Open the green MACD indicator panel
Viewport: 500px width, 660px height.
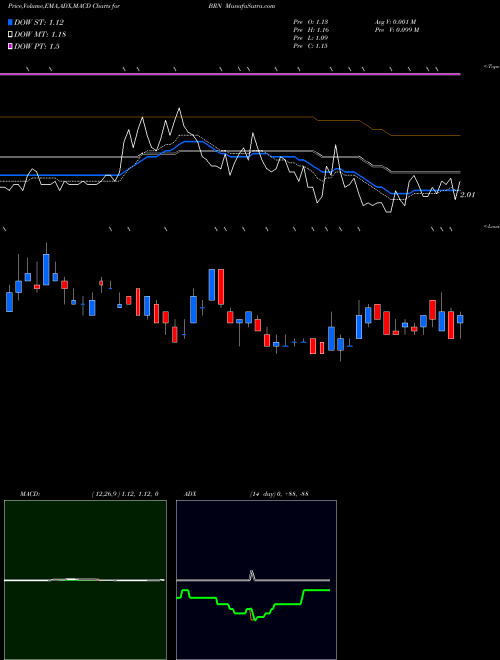pos(85,580)
